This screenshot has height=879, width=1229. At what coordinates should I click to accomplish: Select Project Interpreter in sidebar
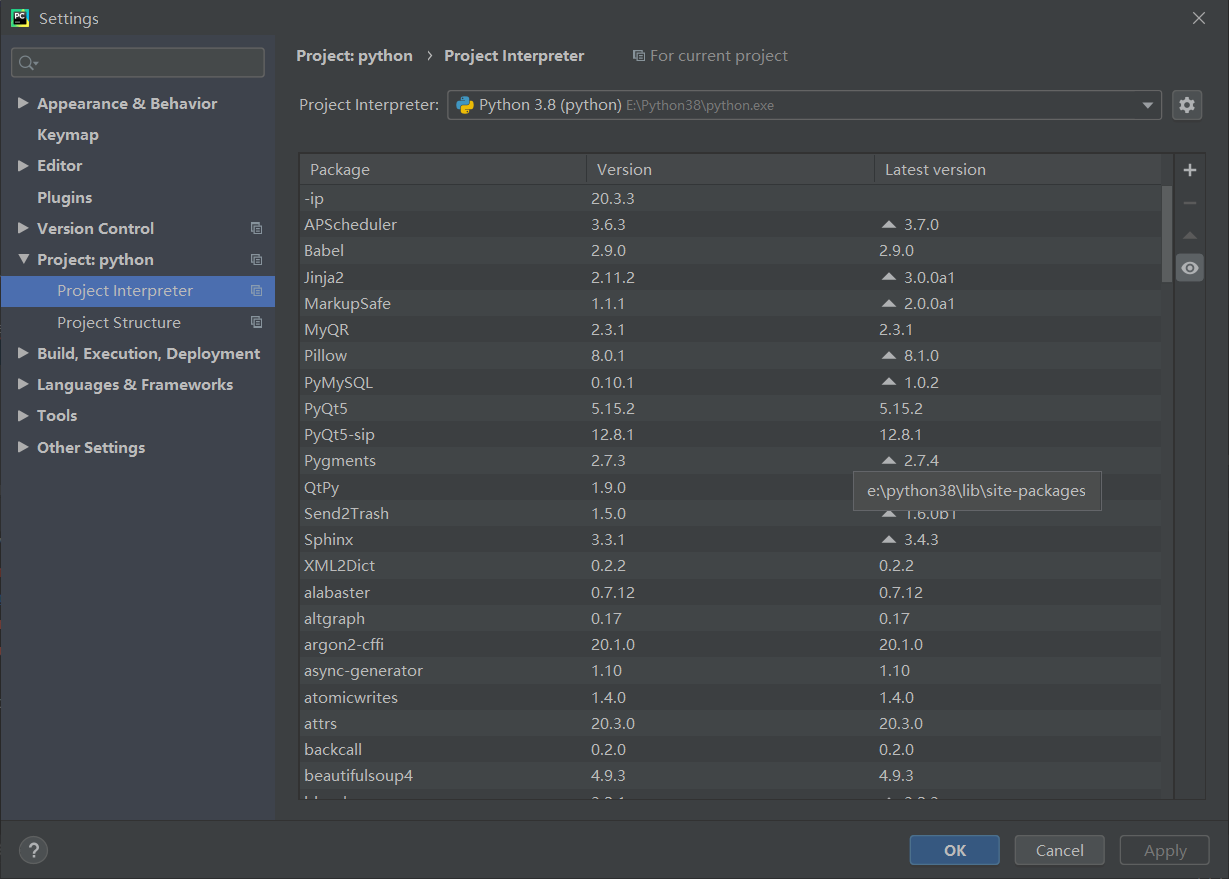pos(138,291)
